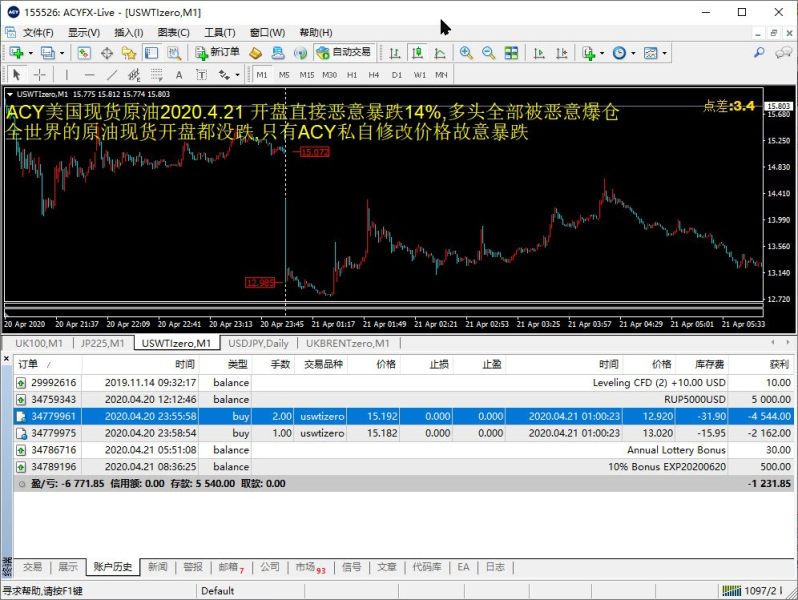Select the Fibonacci retracement tool
Screen dimensions: 798x600
(157, 75)
